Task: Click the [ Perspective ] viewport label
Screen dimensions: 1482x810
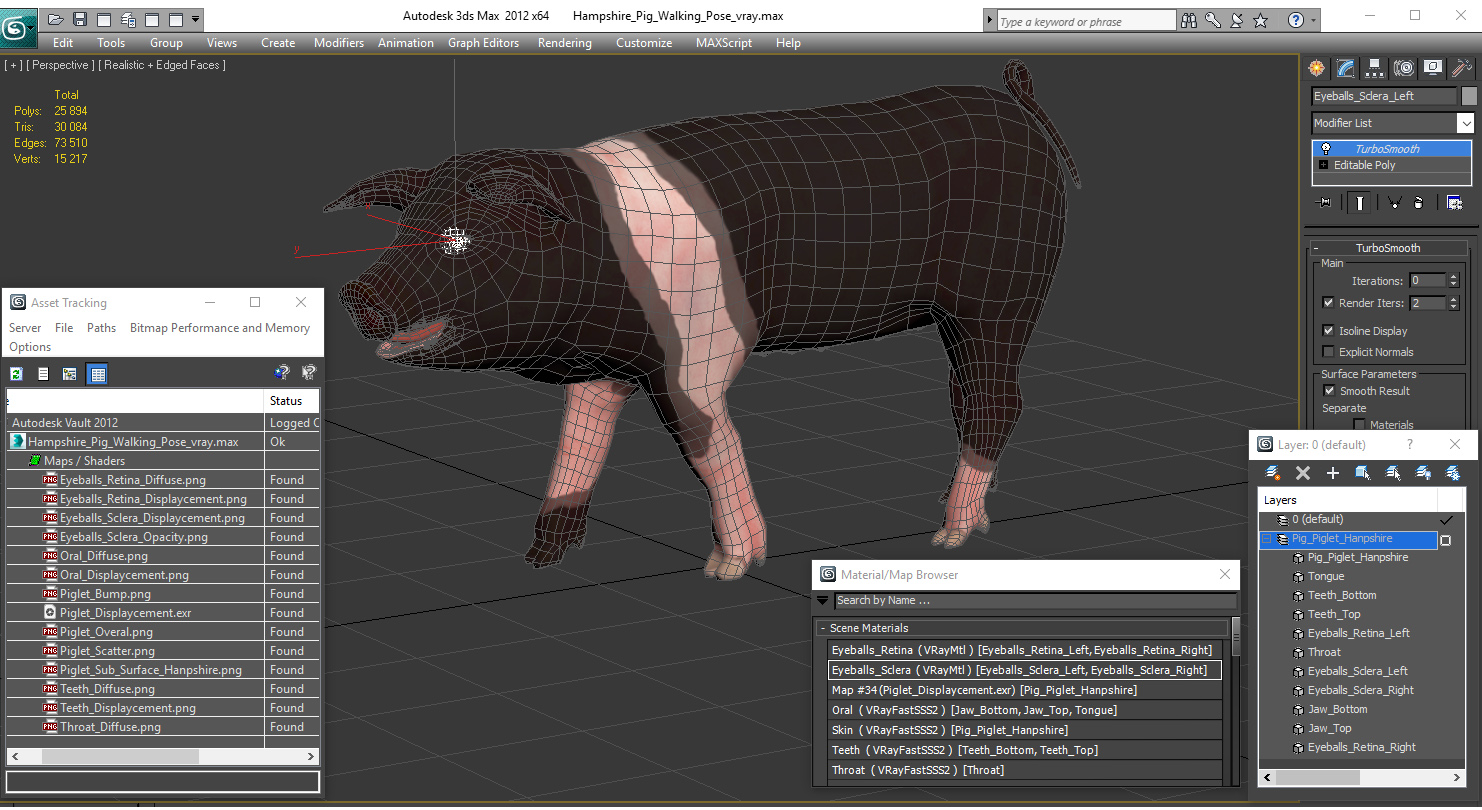Action: [61, 65]
